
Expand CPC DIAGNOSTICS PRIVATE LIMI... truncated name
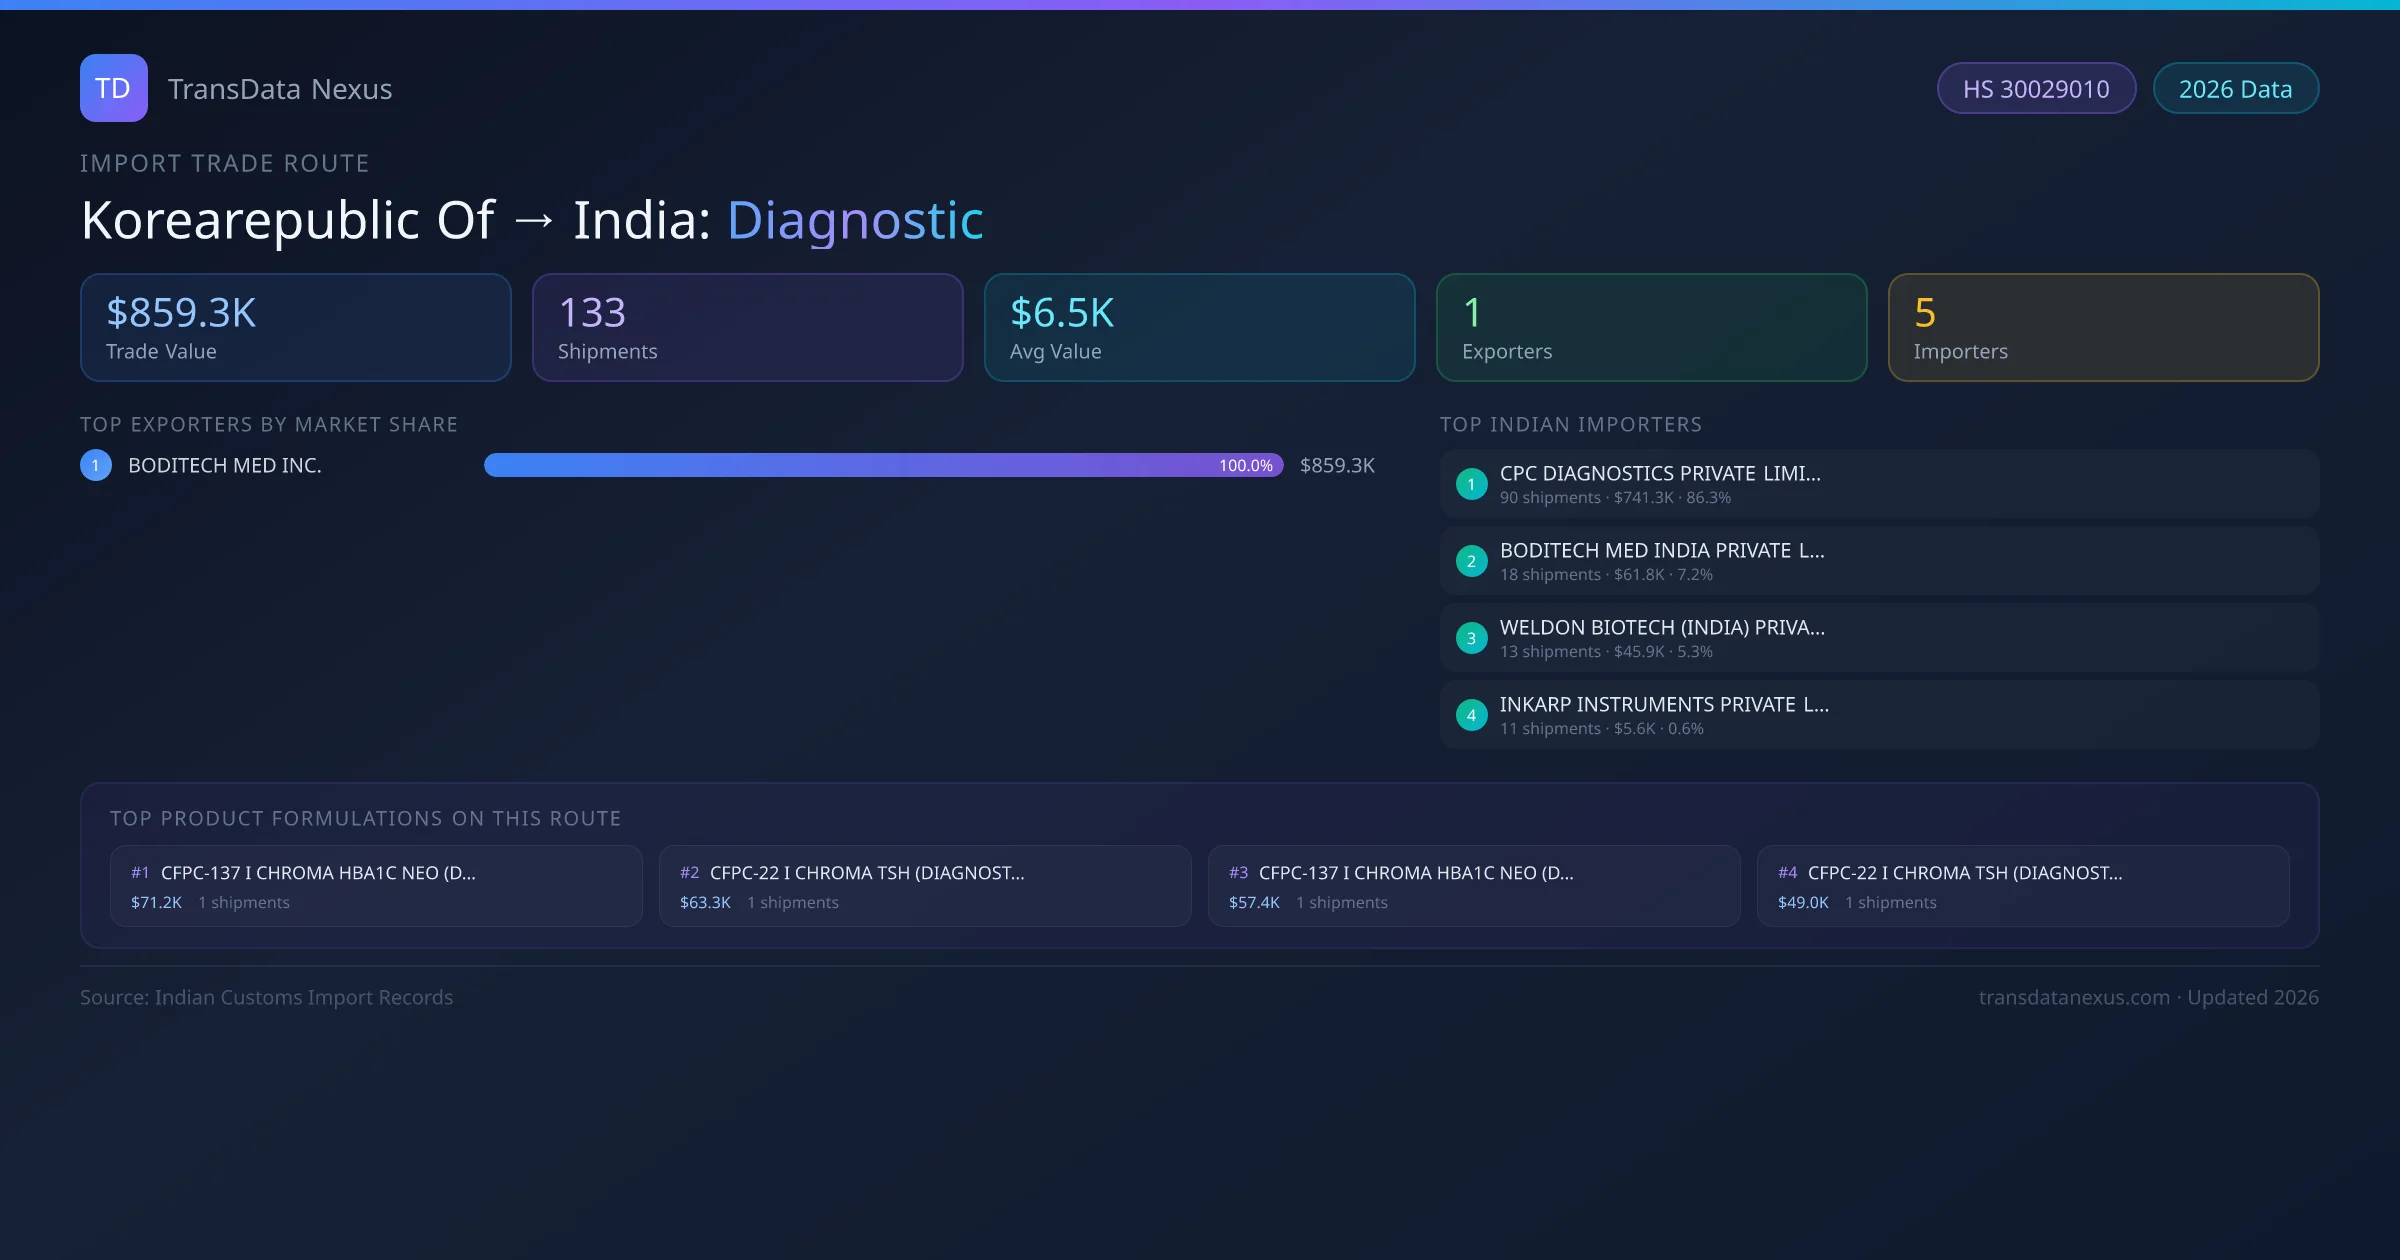click(1662, 473)
